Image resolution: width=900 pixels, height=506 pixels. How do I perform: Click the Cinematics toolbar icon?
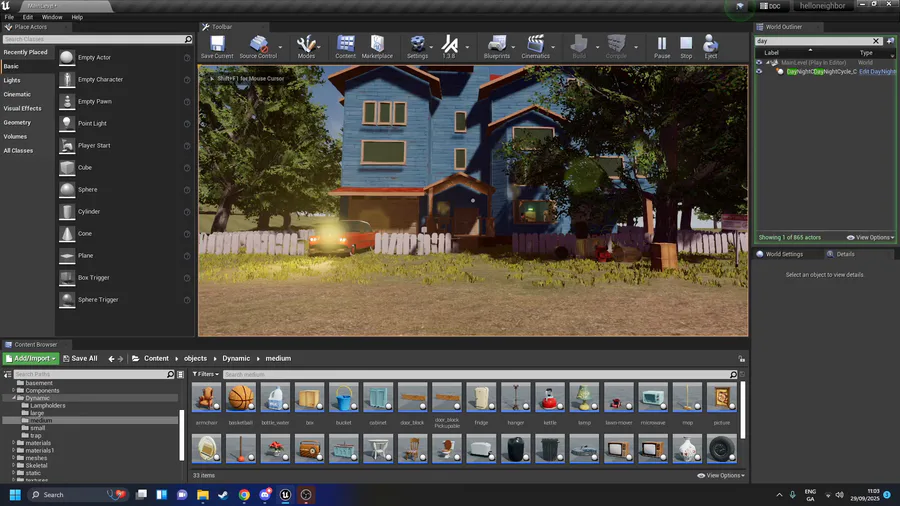[536, 47]
